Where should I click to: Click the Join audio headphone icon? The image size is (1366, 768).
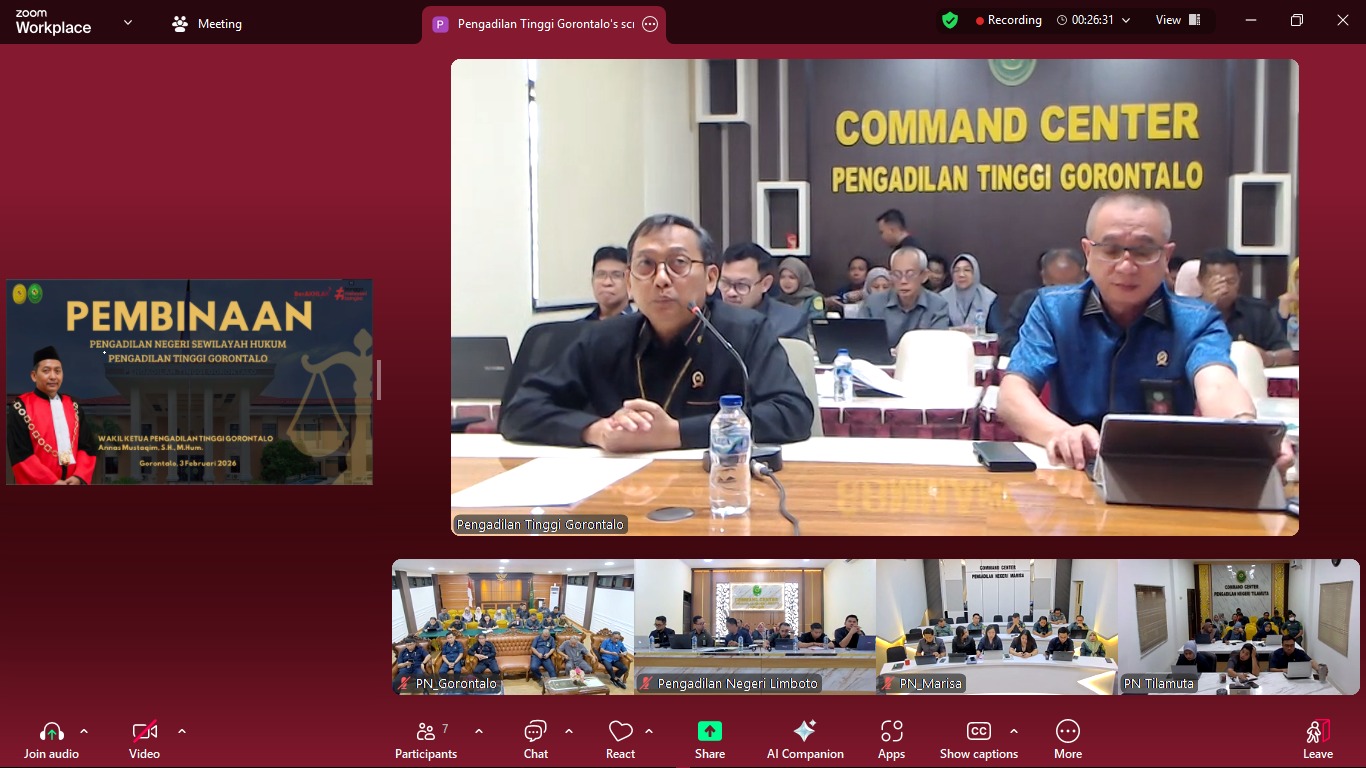51,732
